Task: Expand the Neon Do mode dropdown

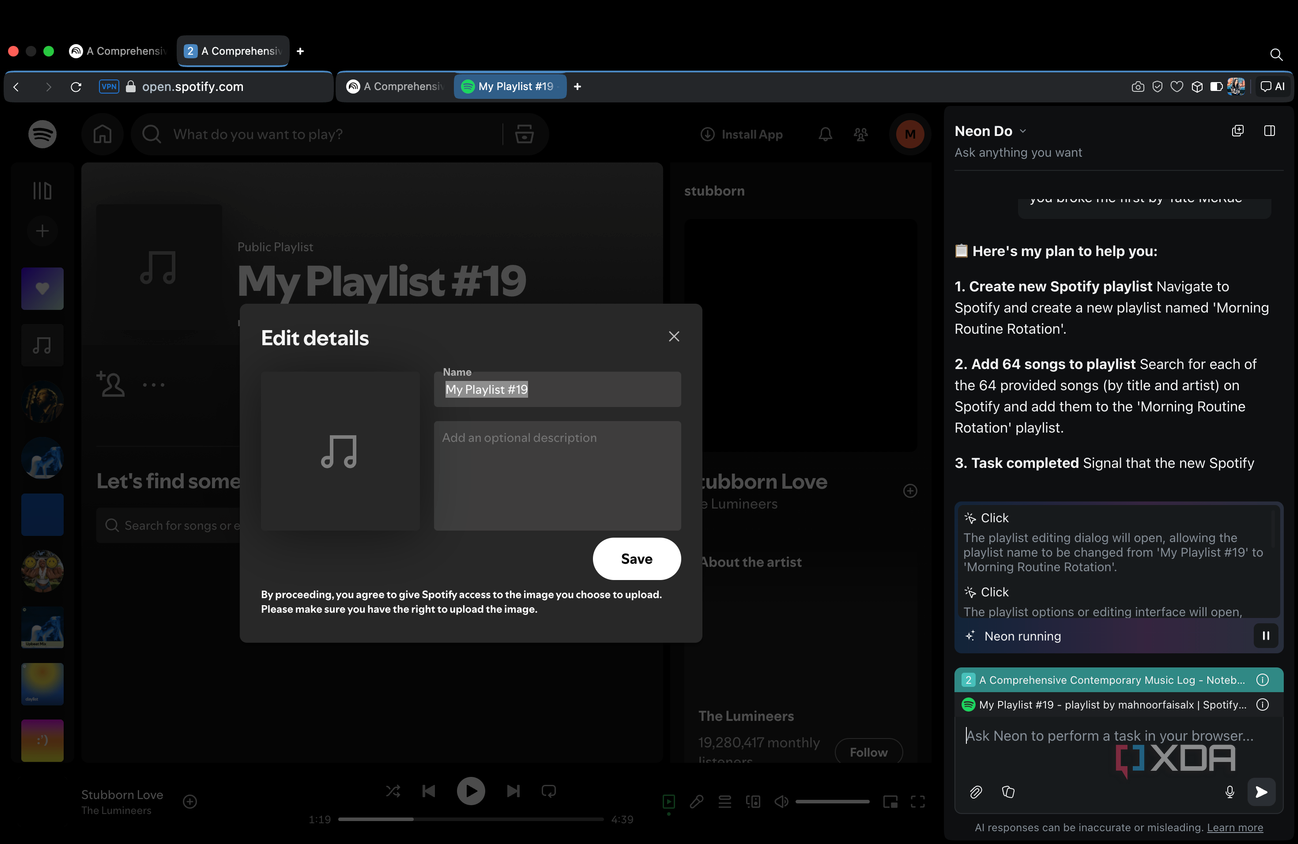Action: coord(991,131)
